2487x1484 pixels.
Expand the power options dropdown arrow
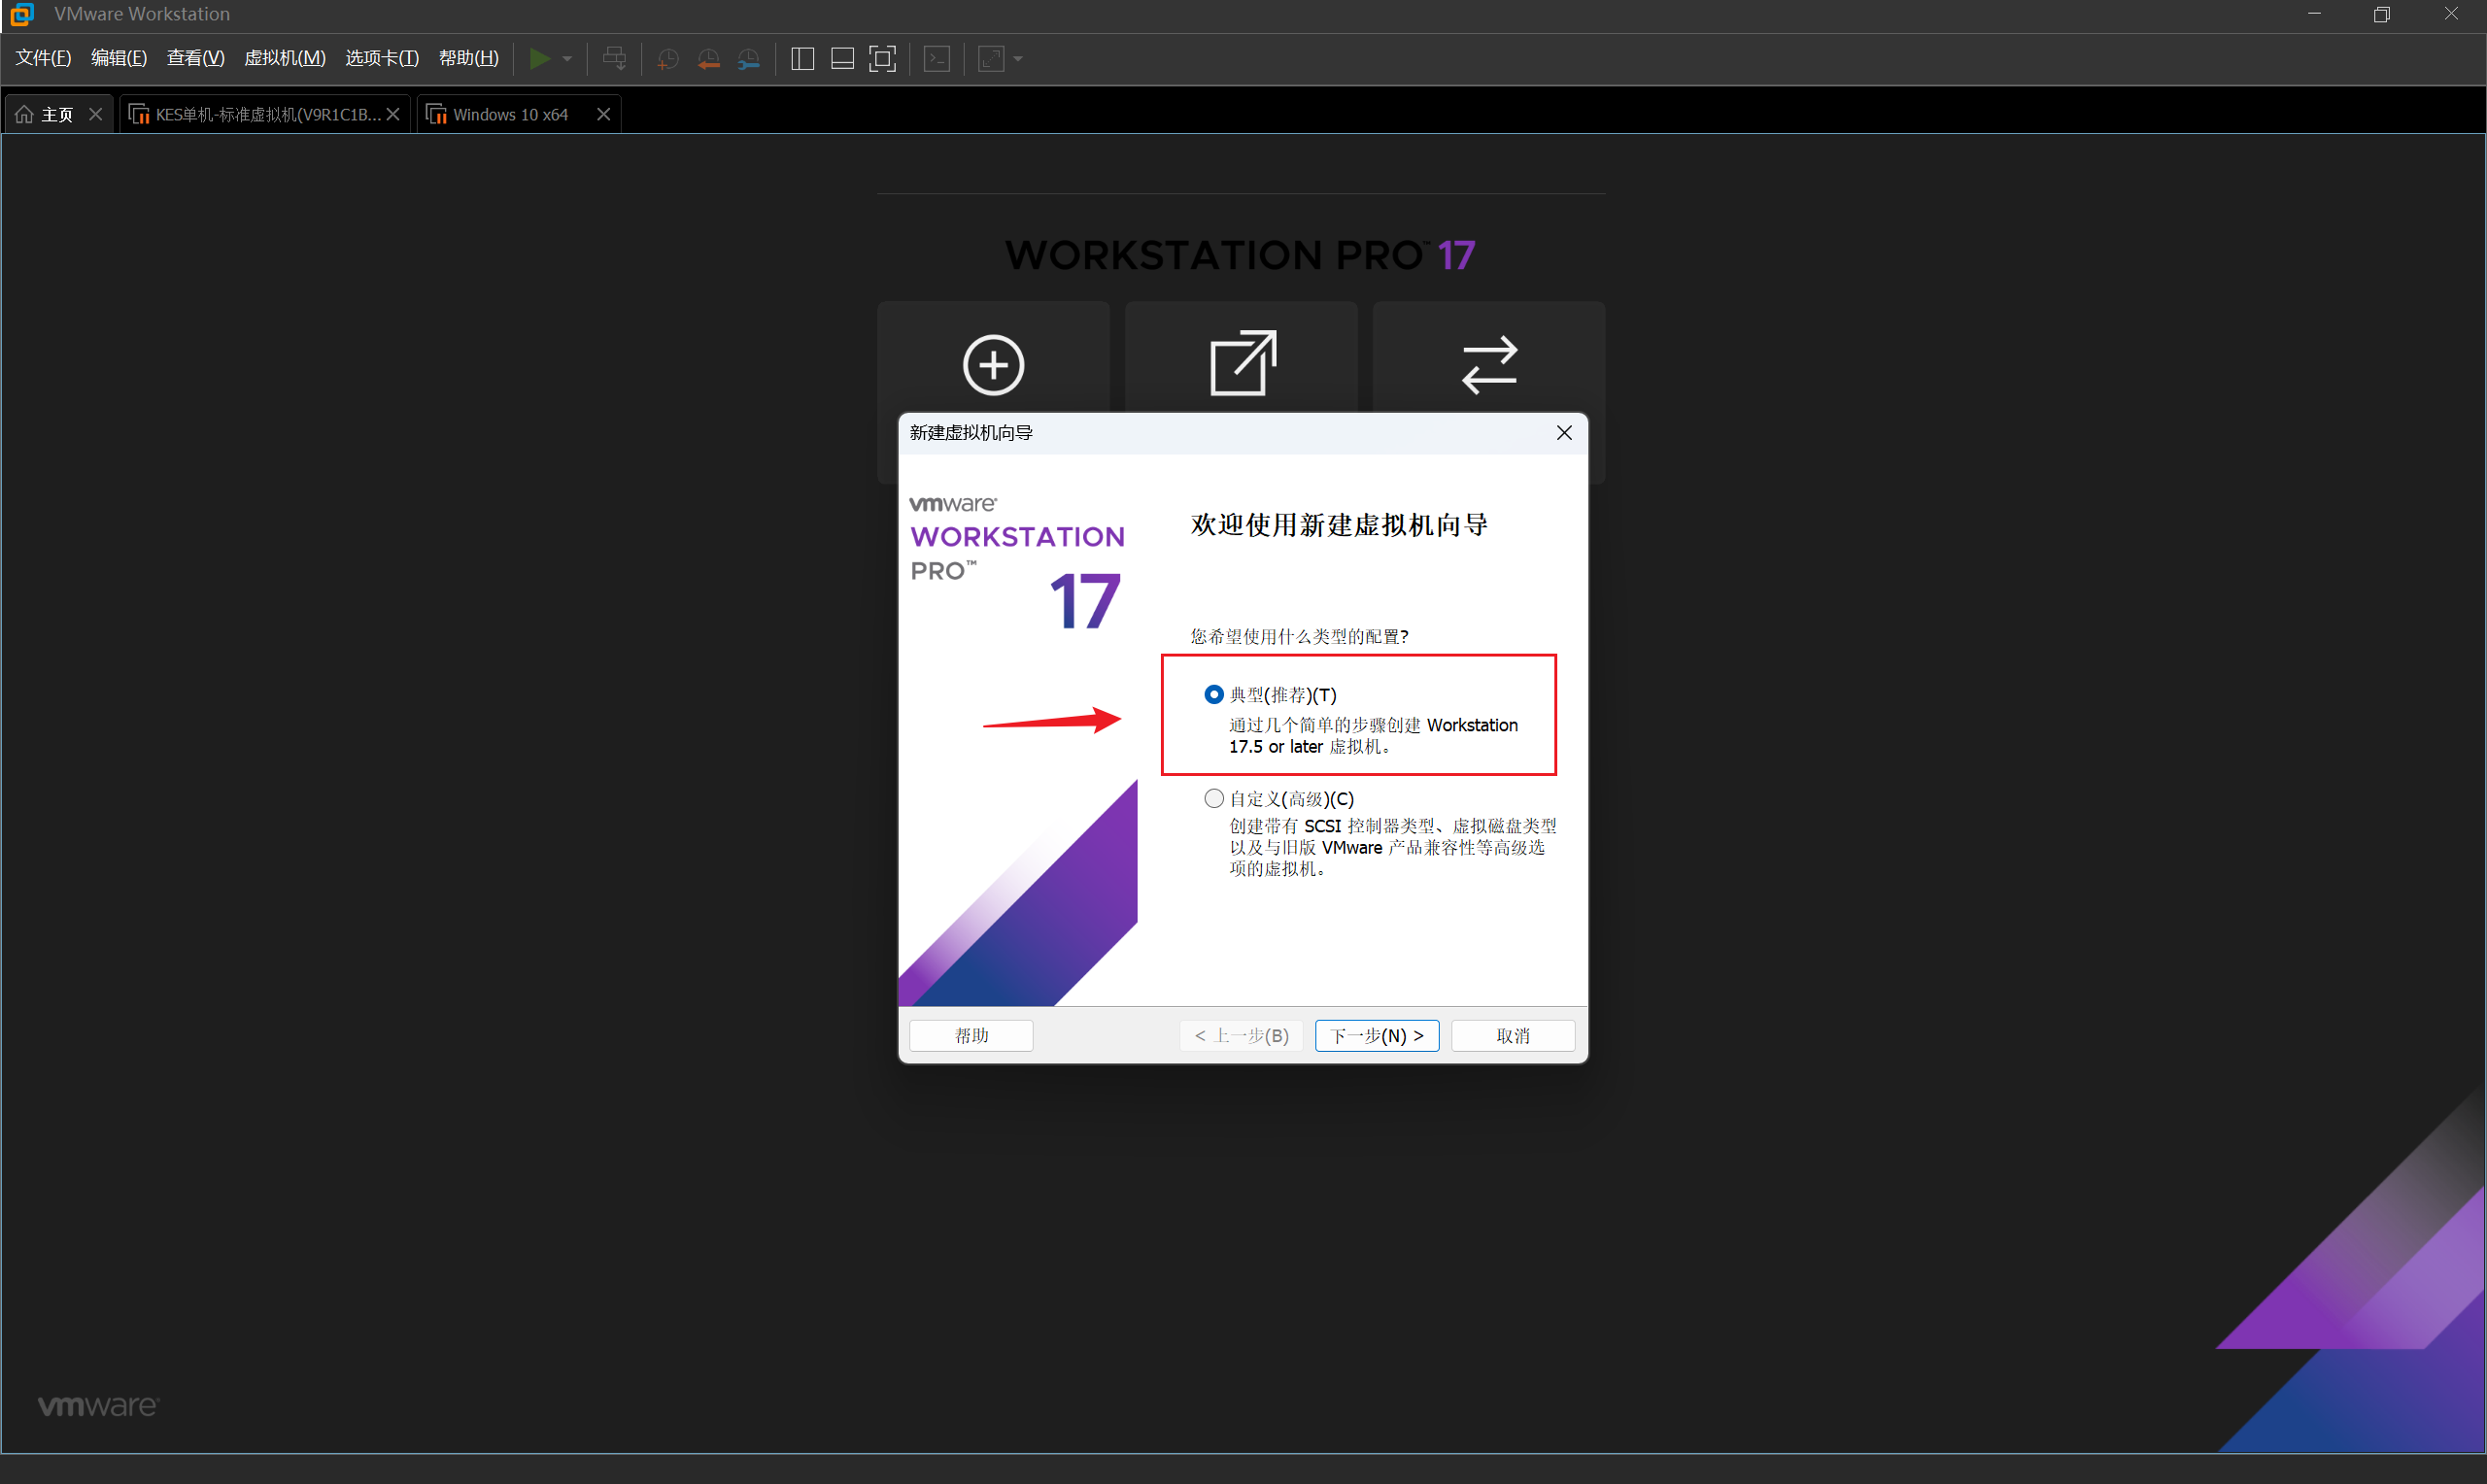point(567,59)
